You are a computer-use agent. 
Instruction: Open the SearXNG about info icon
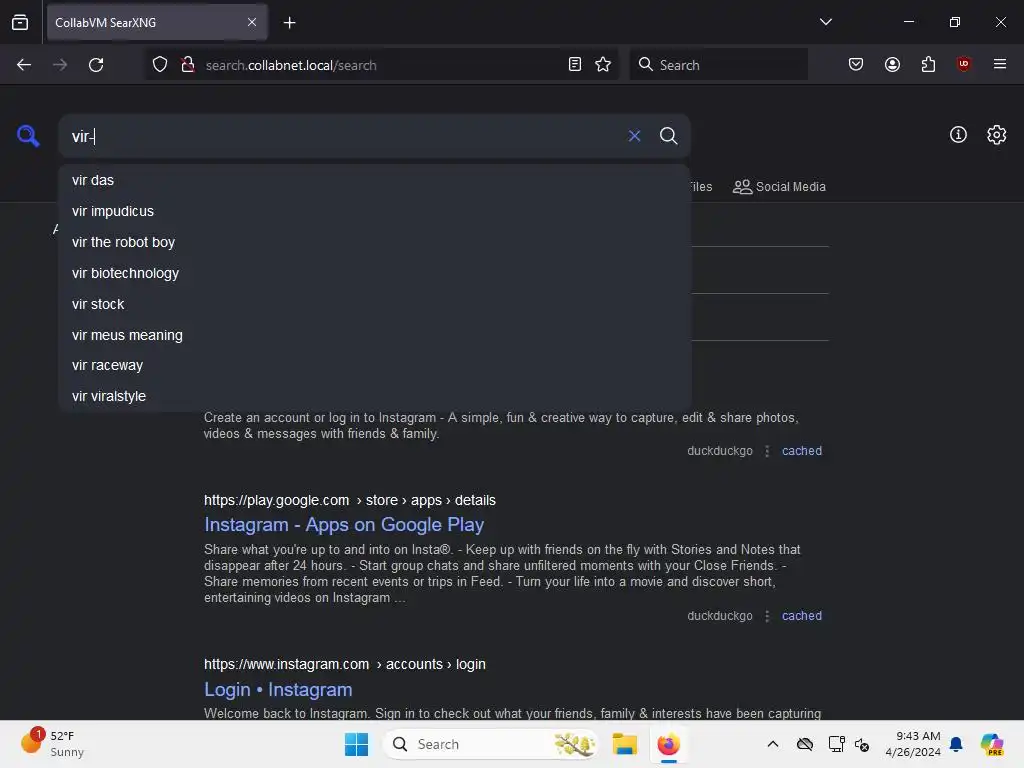958,135
